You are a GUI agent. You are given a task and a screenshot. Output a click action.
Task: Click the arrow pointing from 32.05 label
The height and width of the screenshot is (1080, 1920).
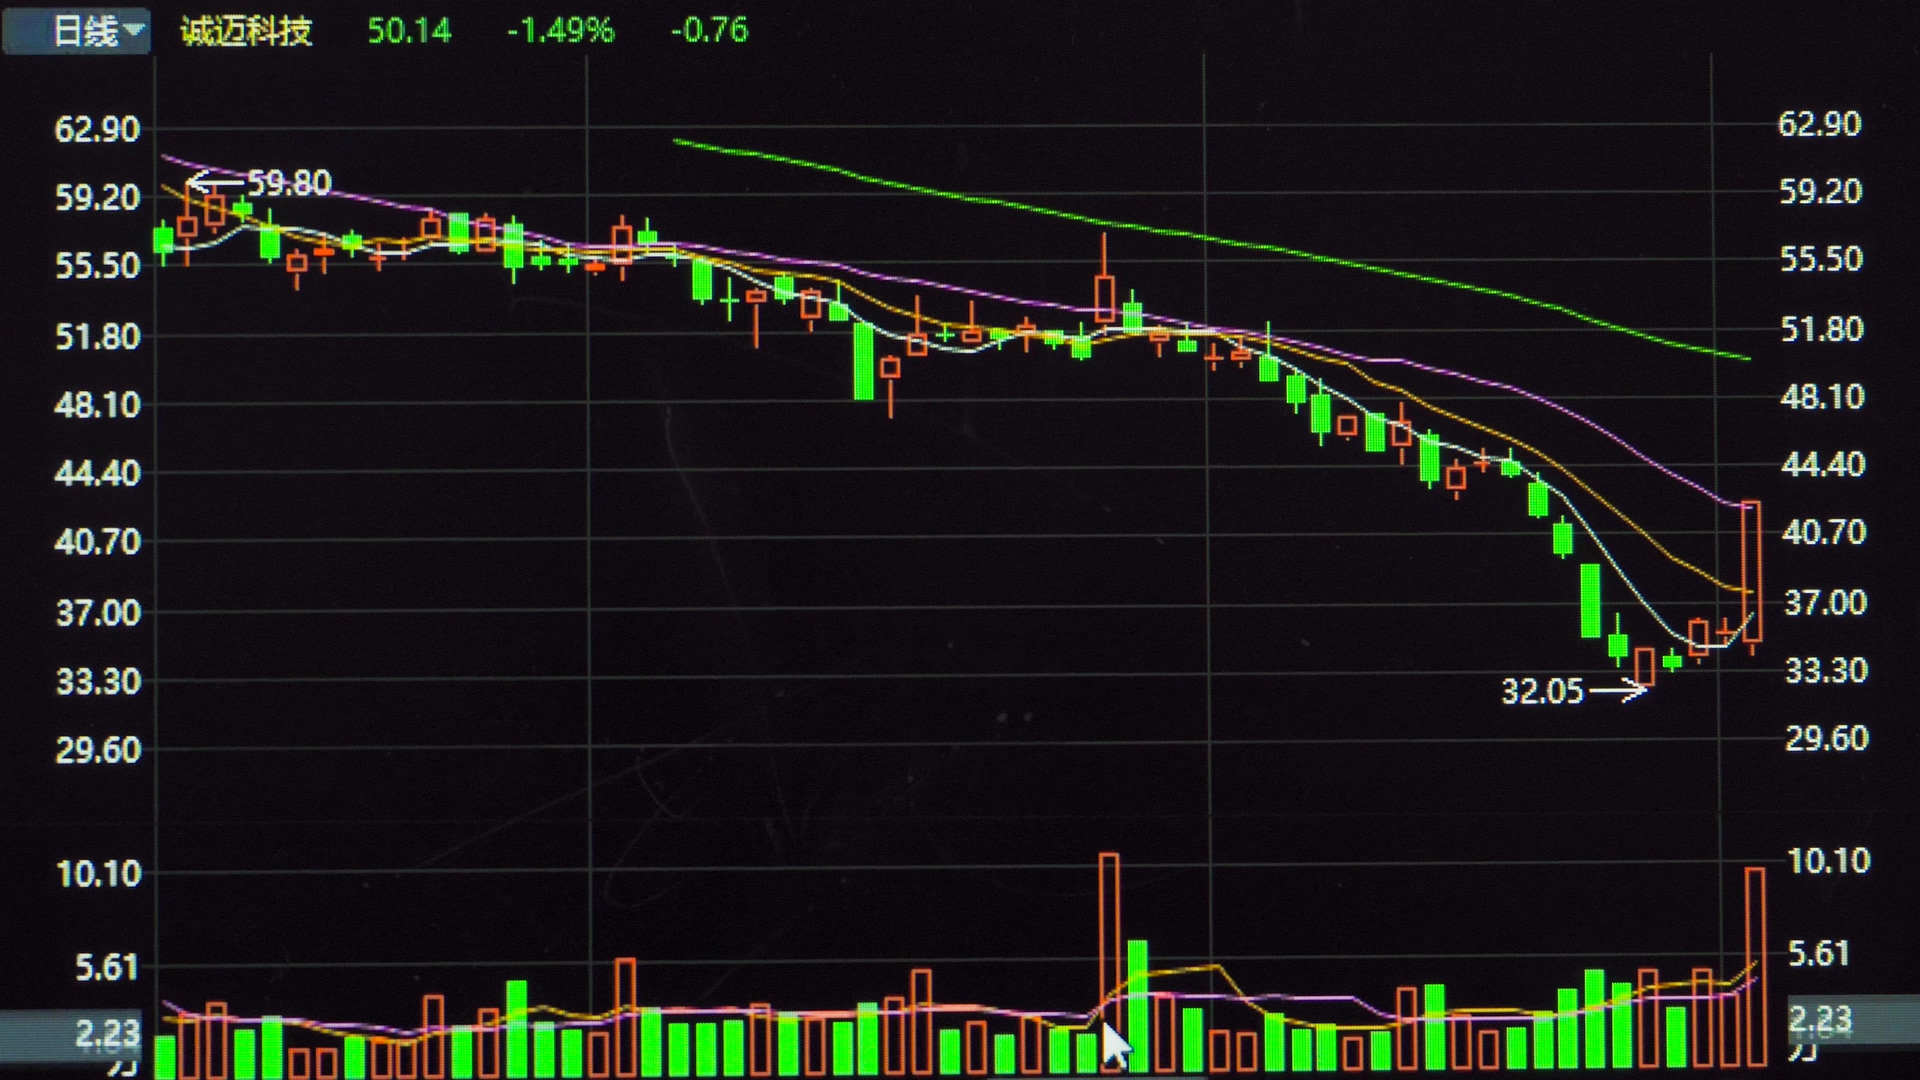(x=1618, y=690)
